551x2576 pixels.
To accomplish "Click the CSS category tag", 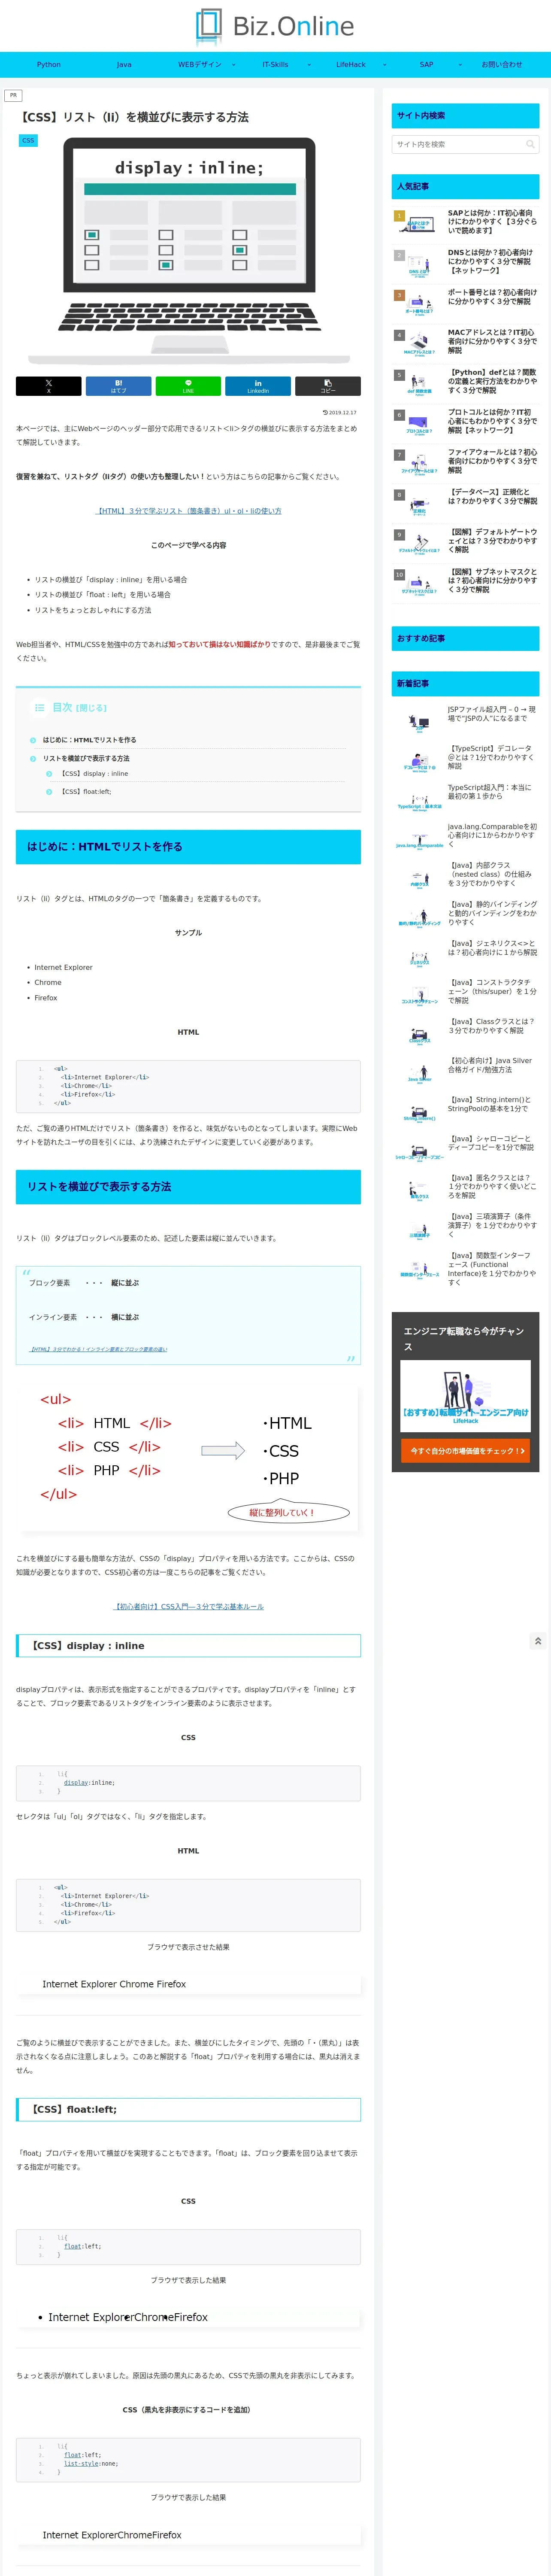I will coord(28,140).
